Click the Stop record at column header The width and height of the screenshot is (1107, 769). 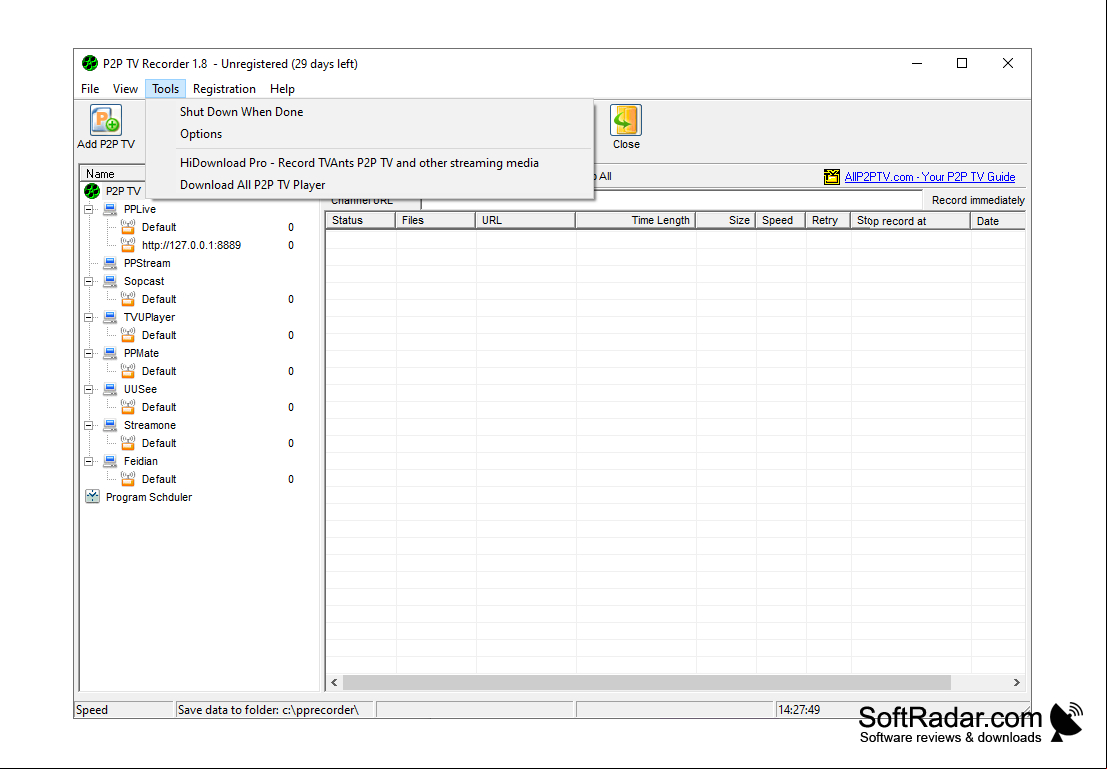click(911, 220)
